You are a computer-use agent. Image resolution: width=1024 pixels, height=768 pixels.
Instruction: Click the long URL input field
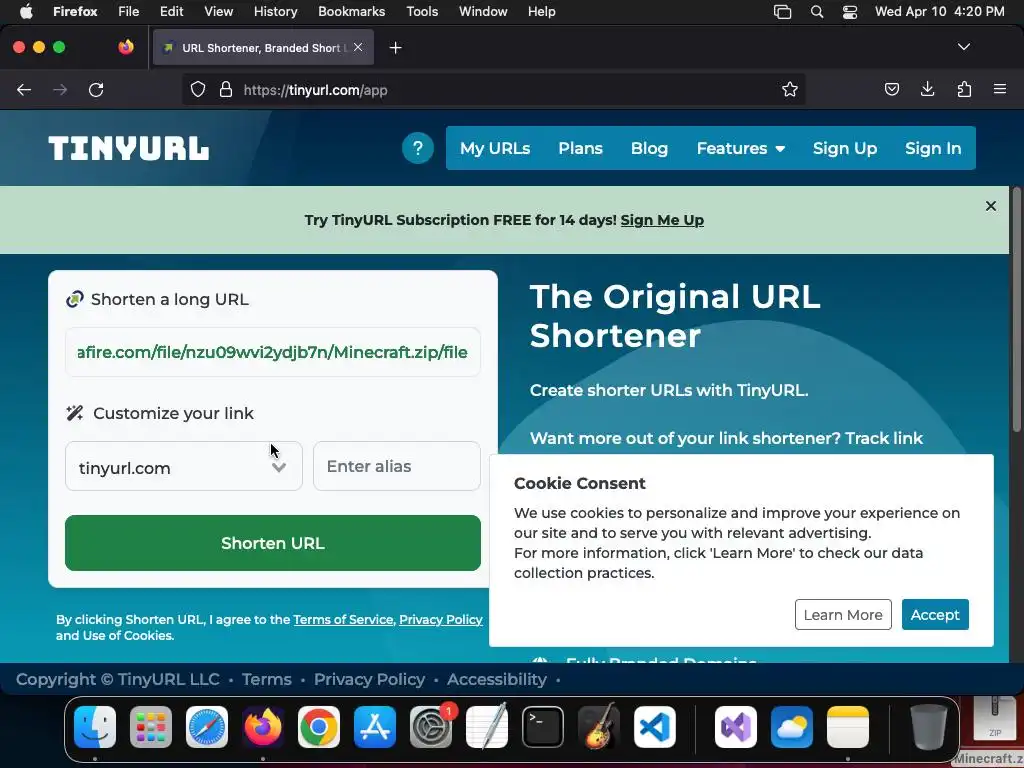[273, 352]
